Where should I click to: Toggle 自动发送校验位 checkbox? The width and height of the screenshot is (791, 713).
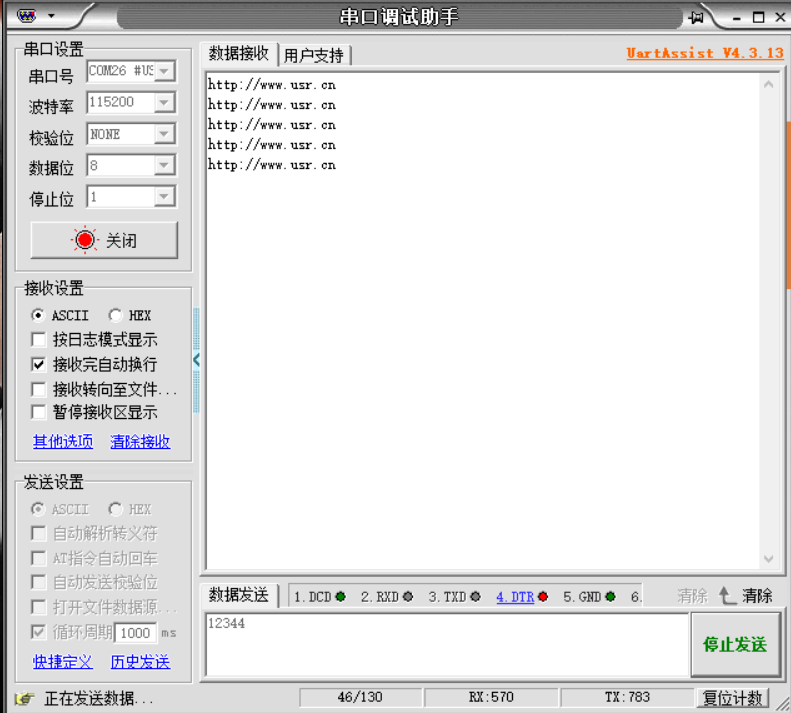point(39,582)
